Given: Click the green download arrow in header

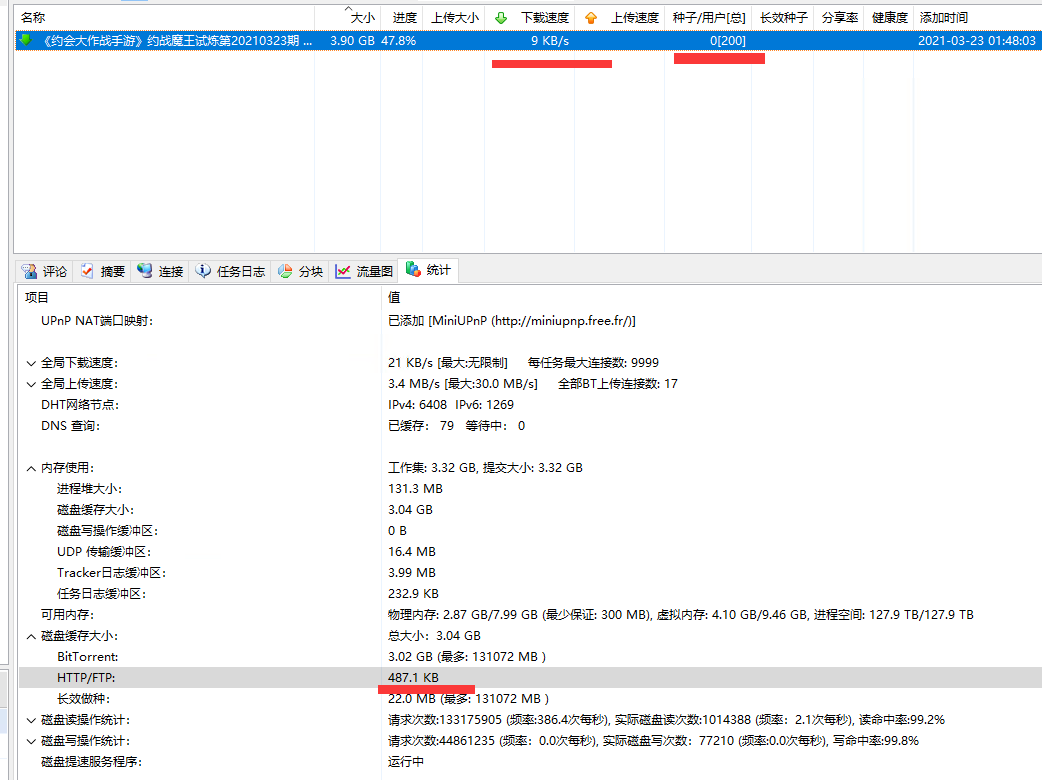Looking at the screenshot, I should click(501, 18).
